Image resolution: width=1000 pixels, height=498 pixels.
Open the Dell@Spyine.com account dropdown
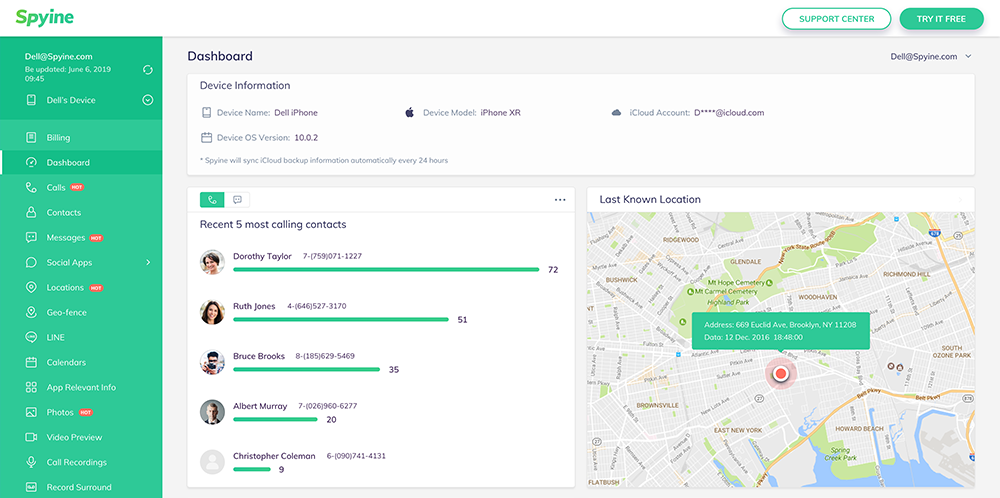click(930, 56)
